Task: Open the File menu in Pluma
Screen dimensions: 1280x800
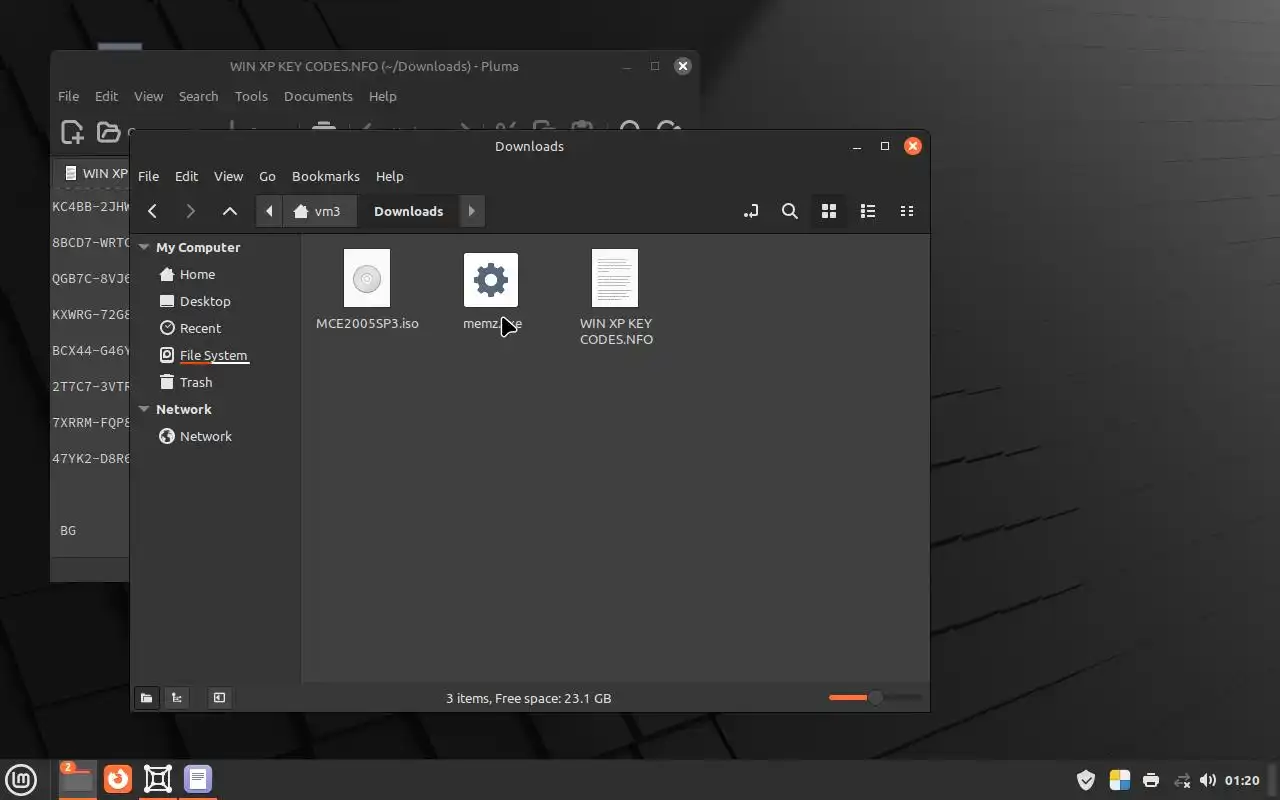Action: 68,96
